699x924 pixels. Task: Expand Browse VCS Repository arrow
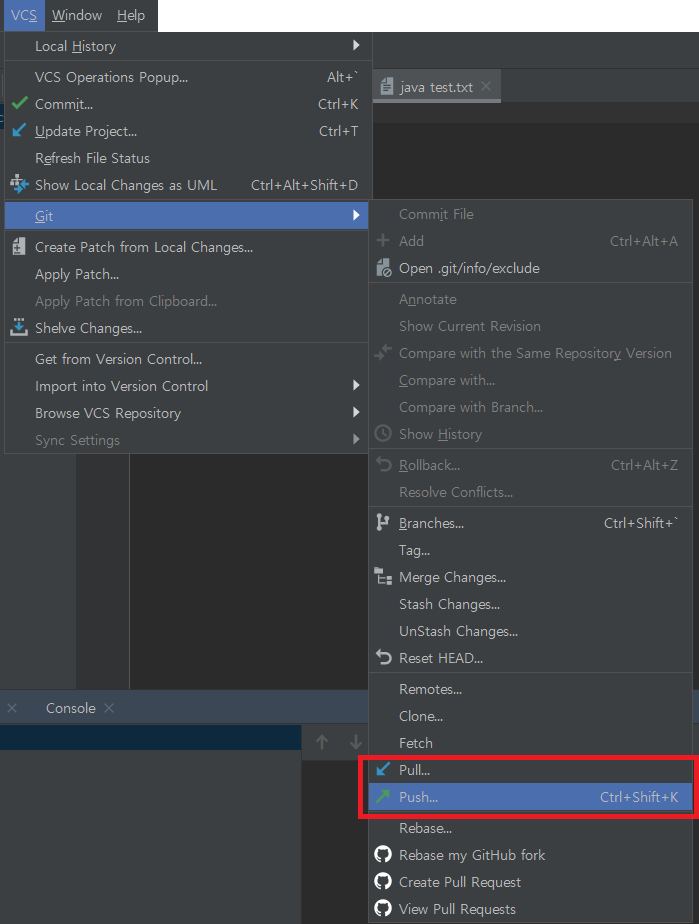tap(356, 412)
